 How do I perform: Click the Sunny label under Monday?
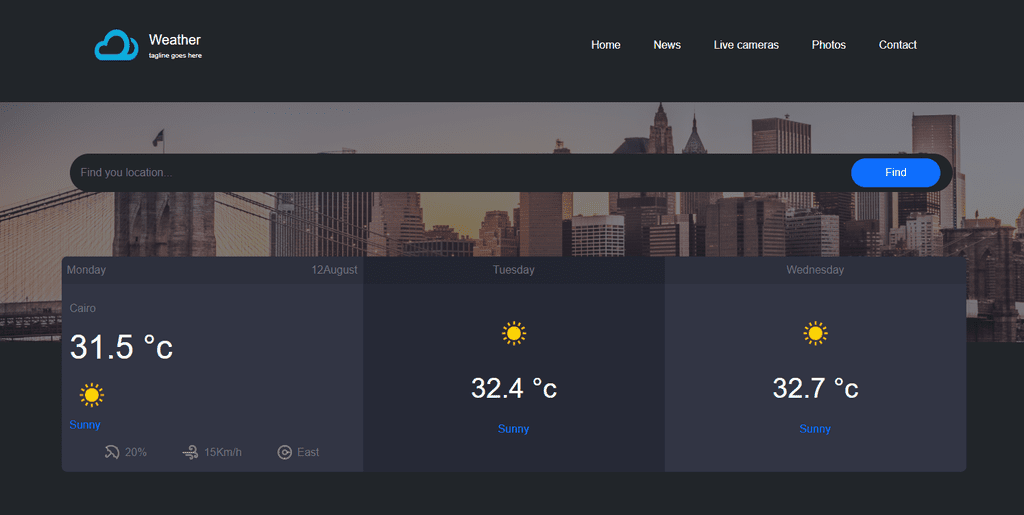point(85,425)
